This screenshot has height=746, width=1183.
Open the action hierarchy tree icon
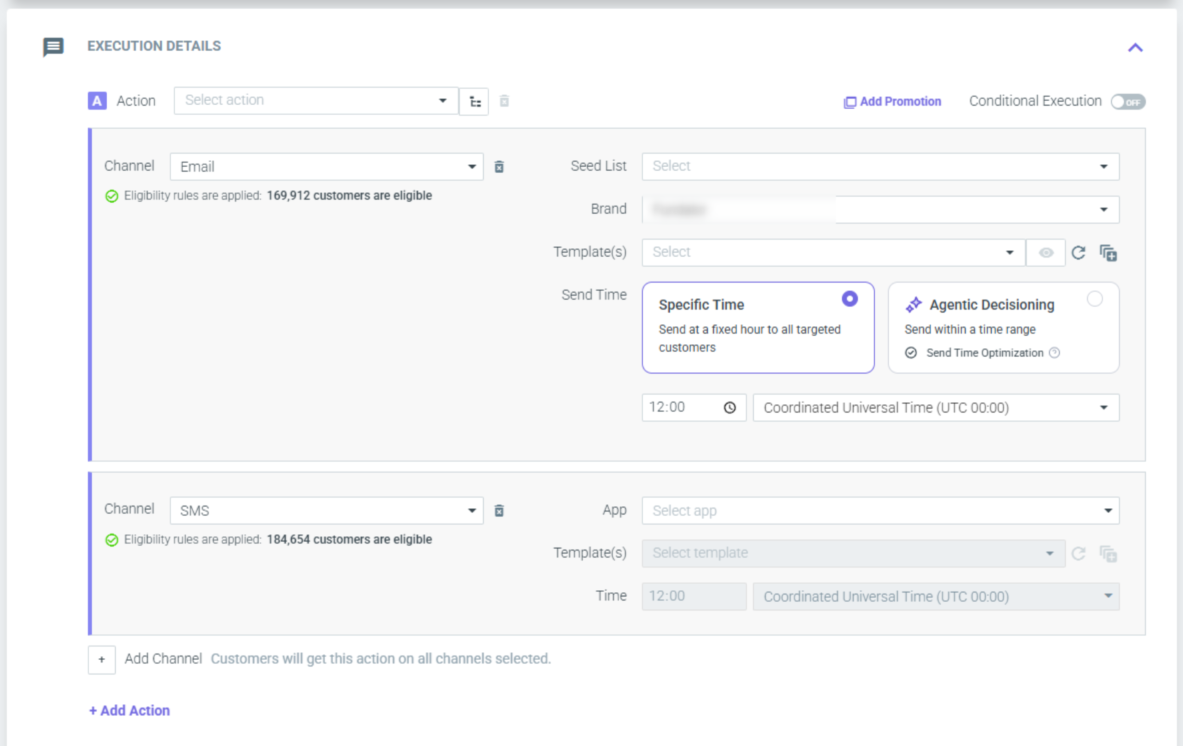[475, 101]
